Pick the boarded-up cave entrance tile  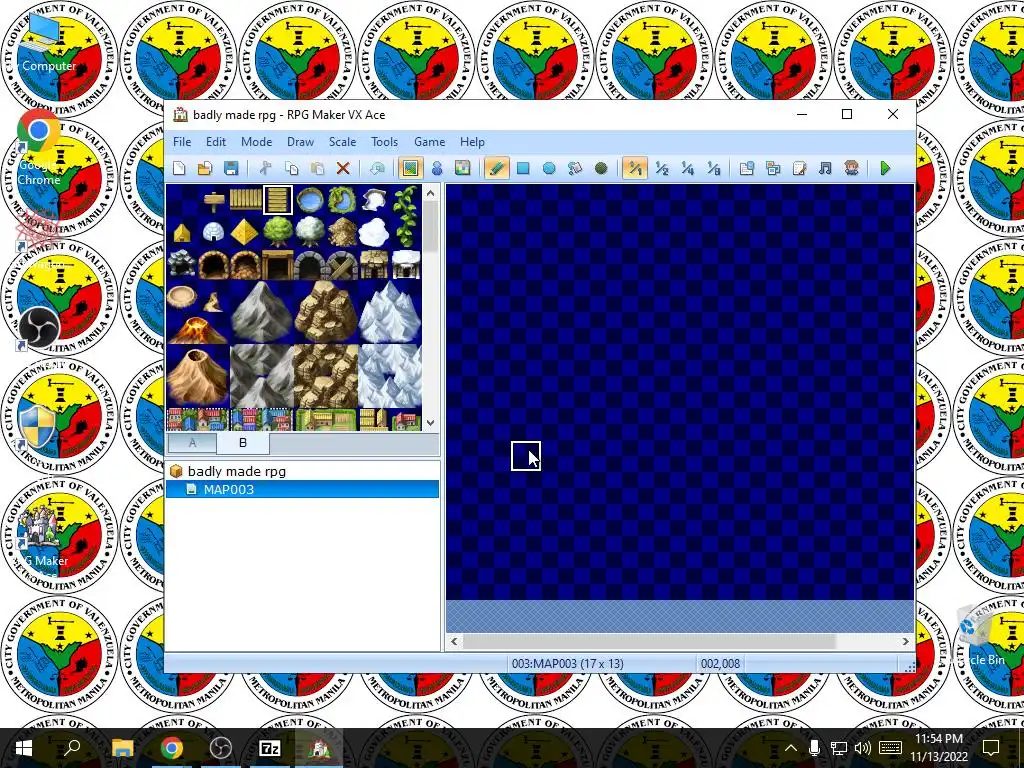pyautogui.click(x=342, y=264)
